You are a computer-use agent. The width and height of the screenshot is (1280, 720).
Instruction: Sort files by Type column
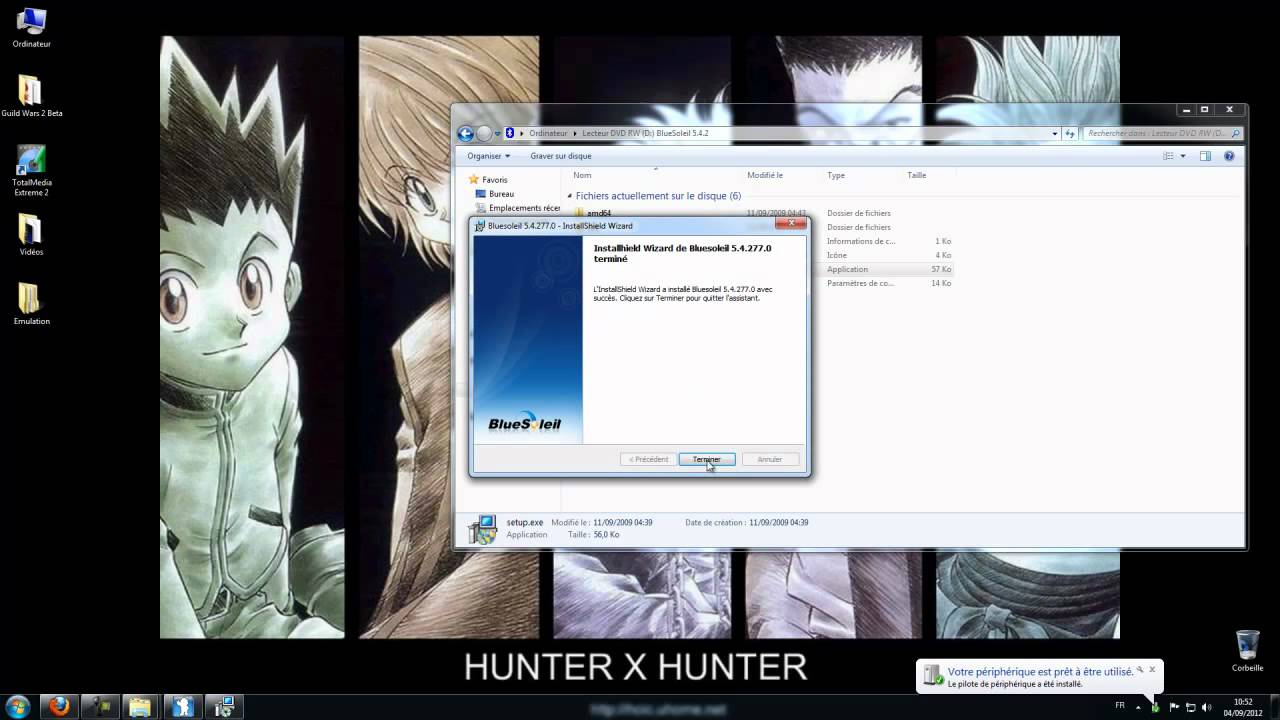pyautogui.click(x=836, y=175)
